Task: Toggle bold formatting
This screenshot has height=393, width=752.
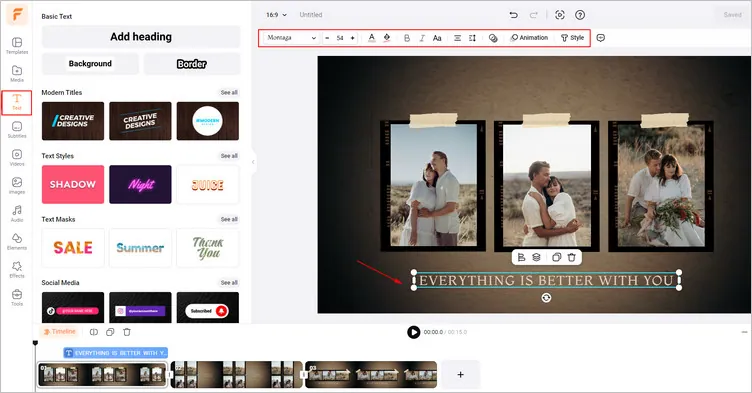Action: pyautogui.click(x=407, y=38)
